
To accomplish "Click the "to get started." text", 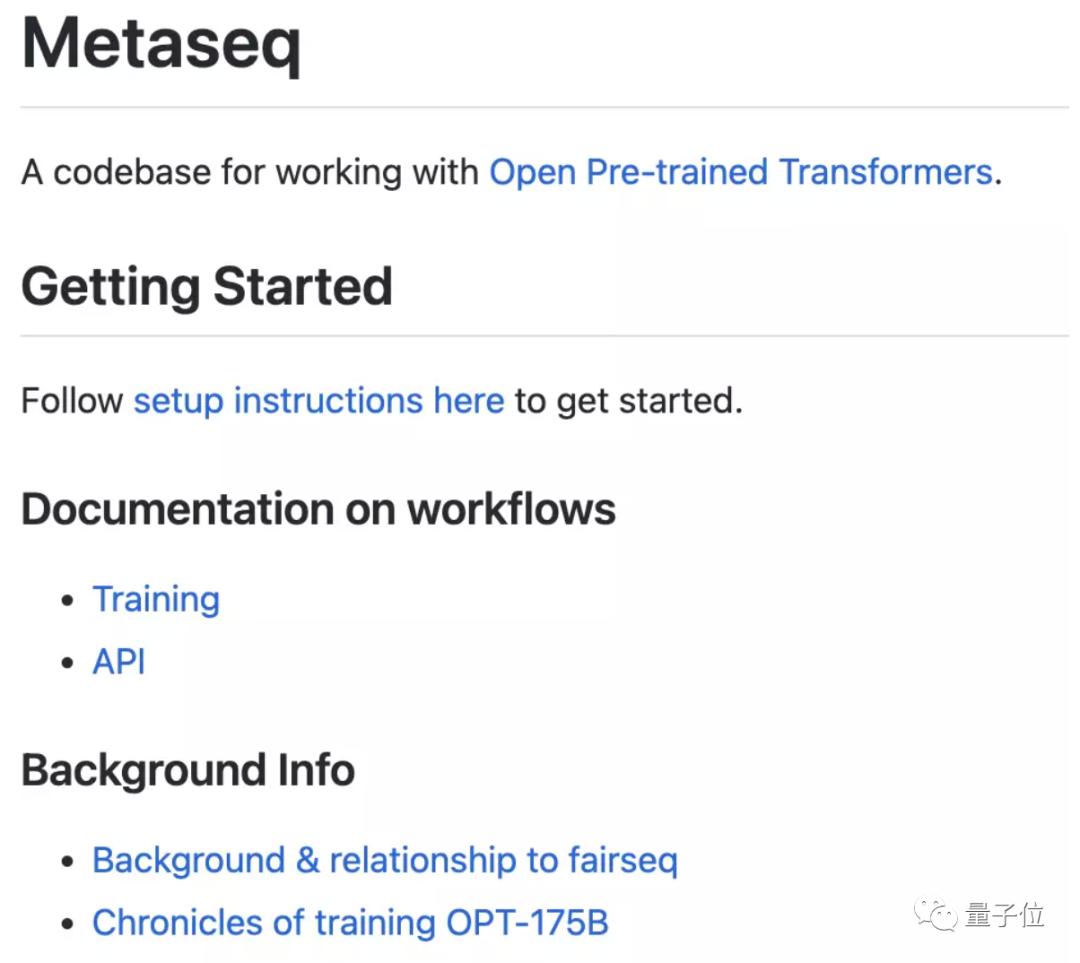I will tap(629, 401).
